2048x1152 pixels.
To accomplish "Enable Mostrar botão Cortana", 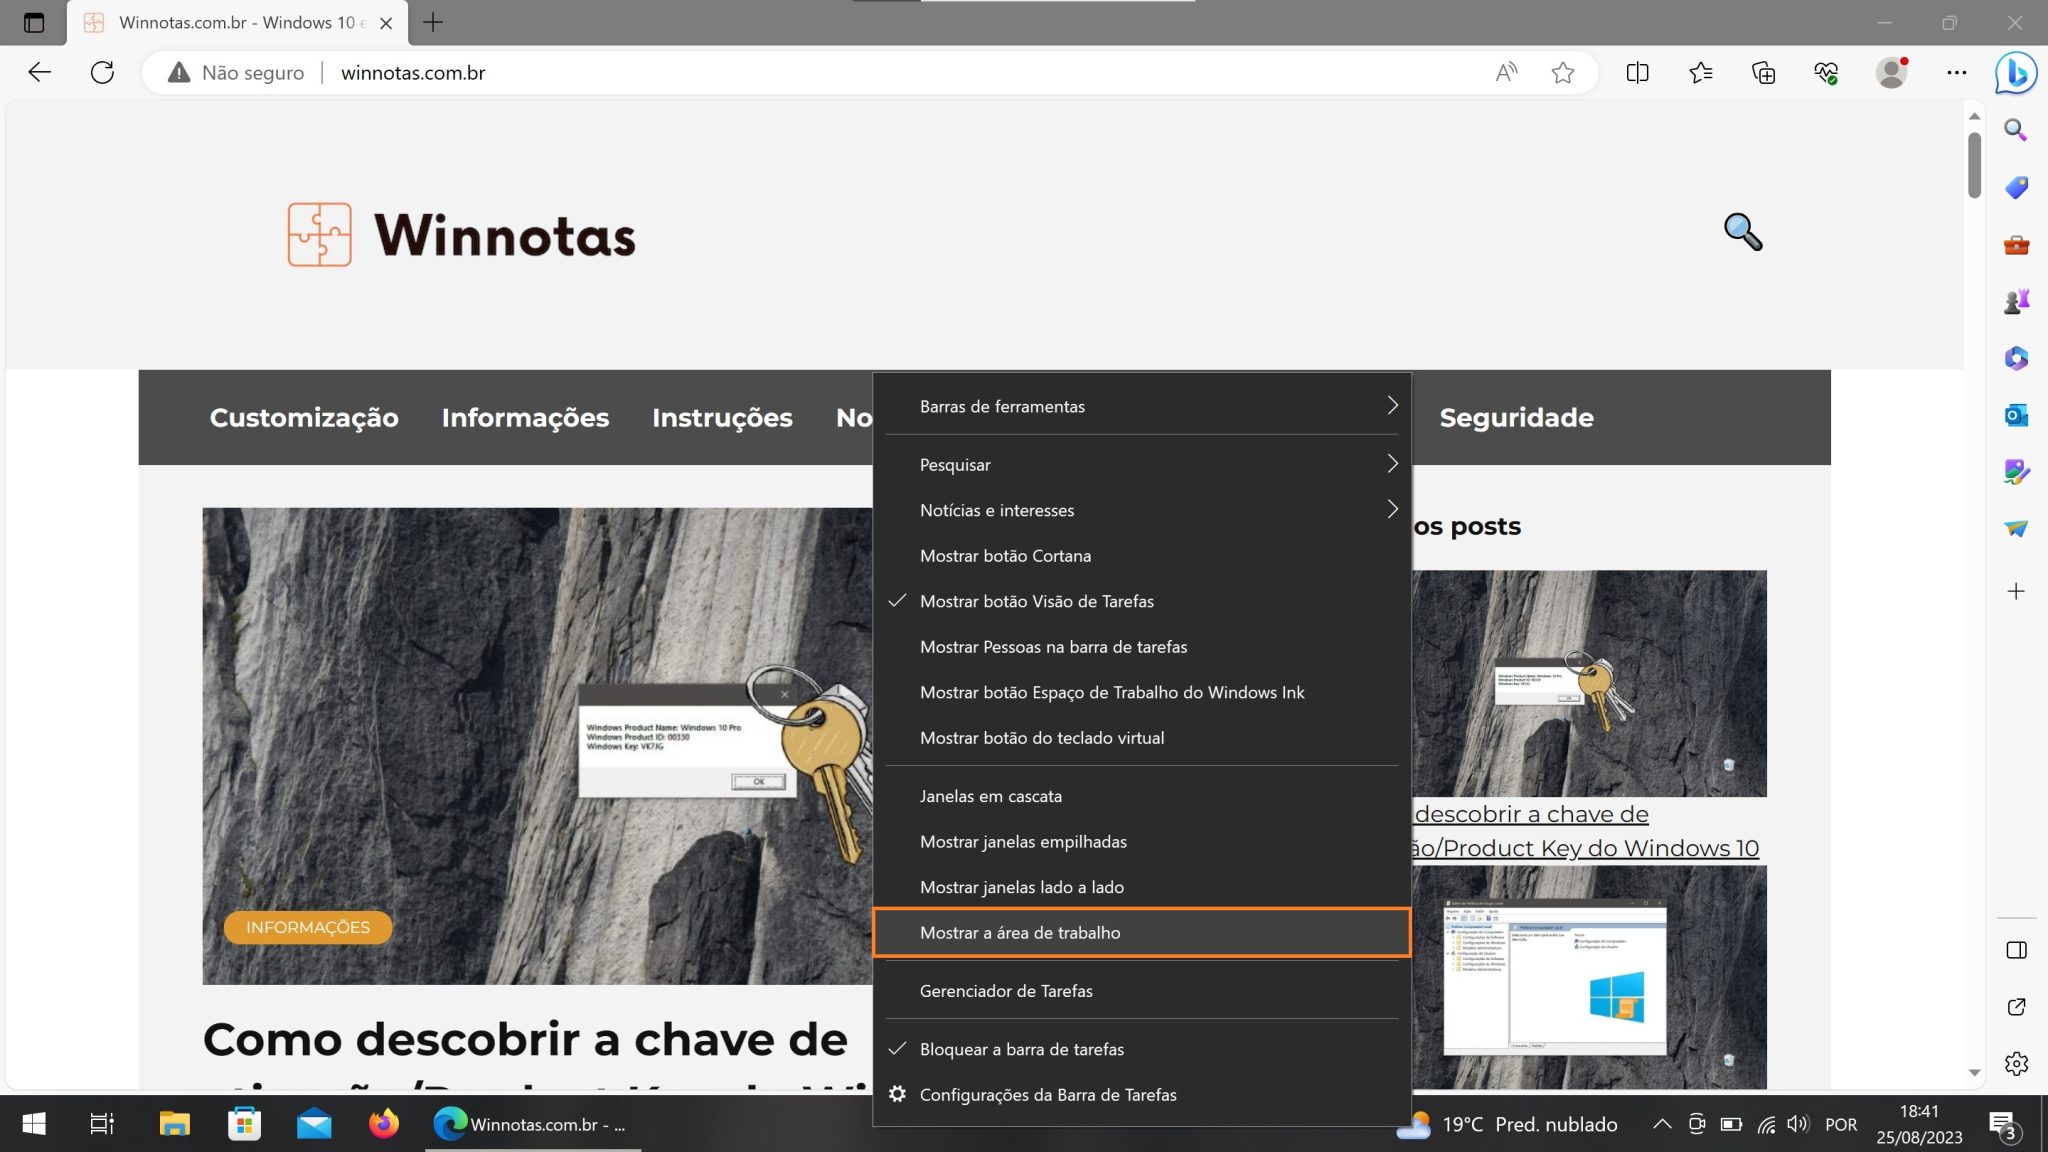I will pyautogui.click(x=1005, y=556).
